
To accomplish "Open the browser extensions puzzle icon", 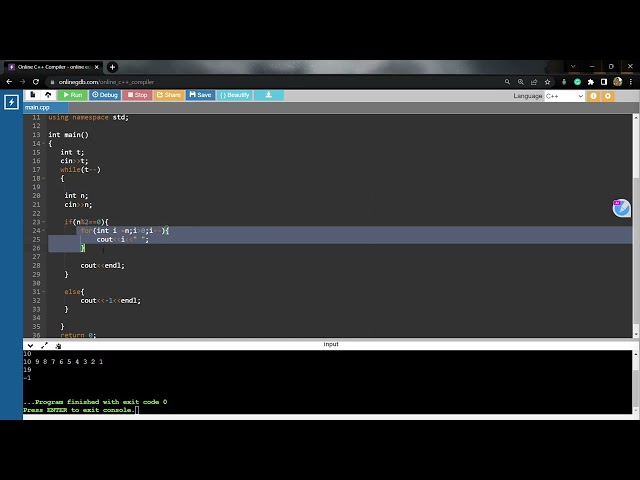I will click(591, 82).
